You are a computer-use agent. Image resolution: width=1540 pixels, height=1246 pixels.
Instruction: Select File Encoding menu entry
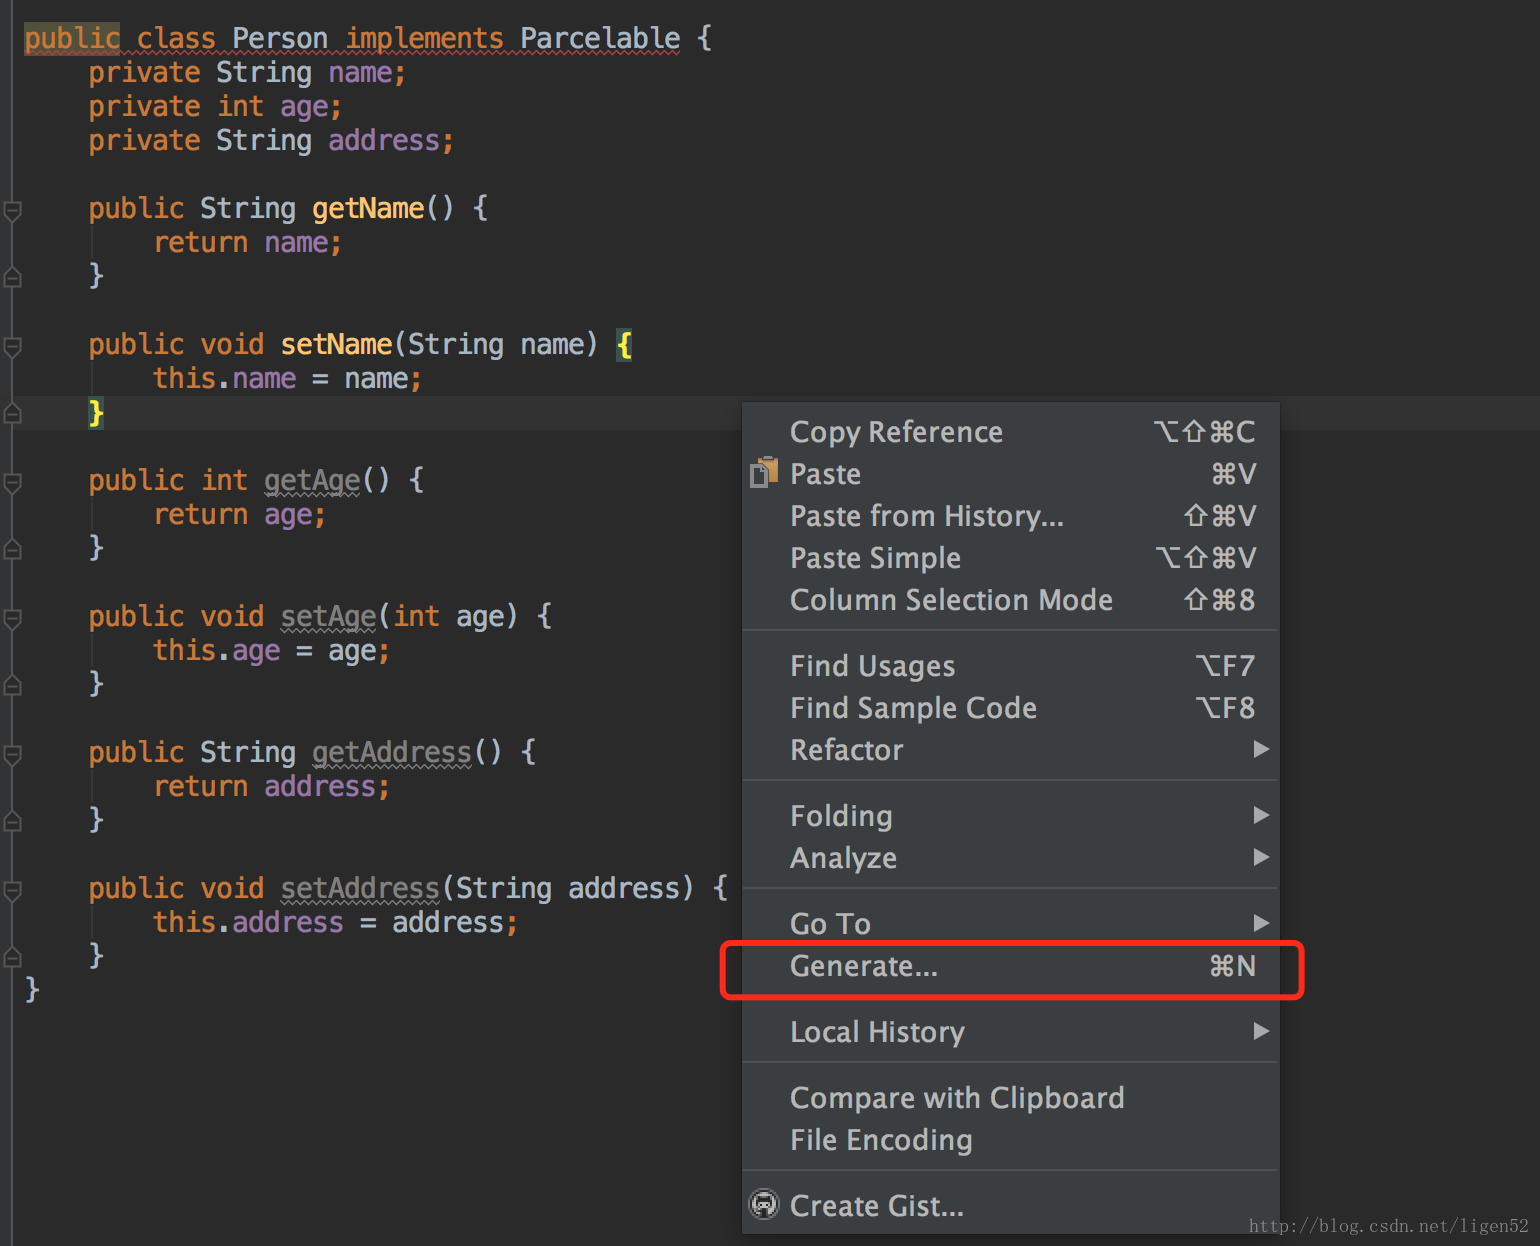pyautogui.click(x=1010, y=1140)
